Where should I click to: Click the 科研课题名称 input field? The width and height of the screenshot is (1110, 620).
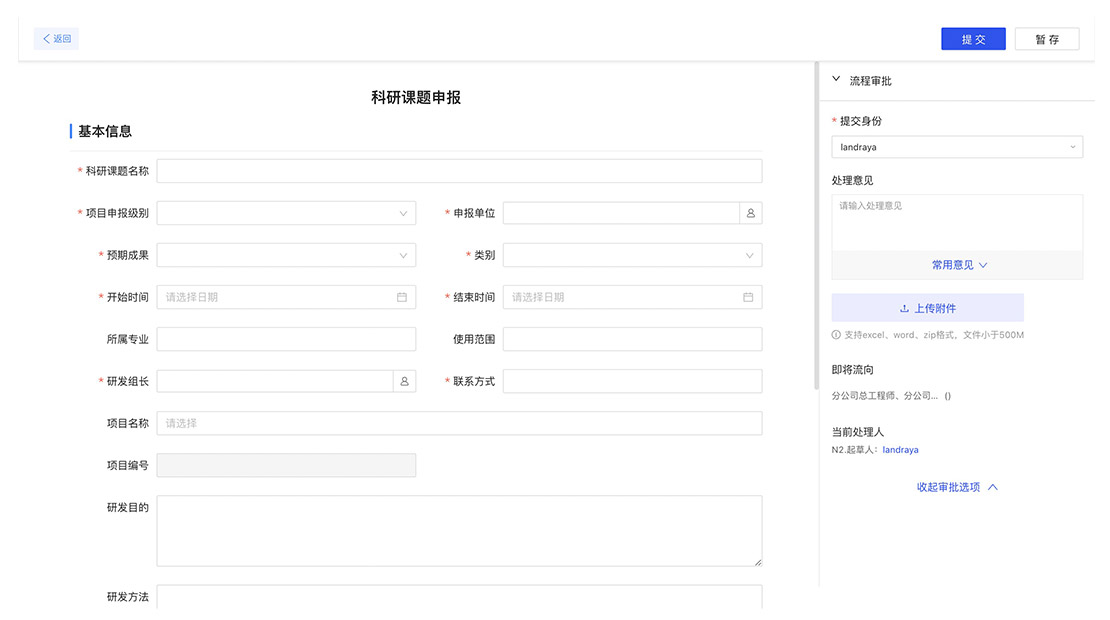(459, 171)
